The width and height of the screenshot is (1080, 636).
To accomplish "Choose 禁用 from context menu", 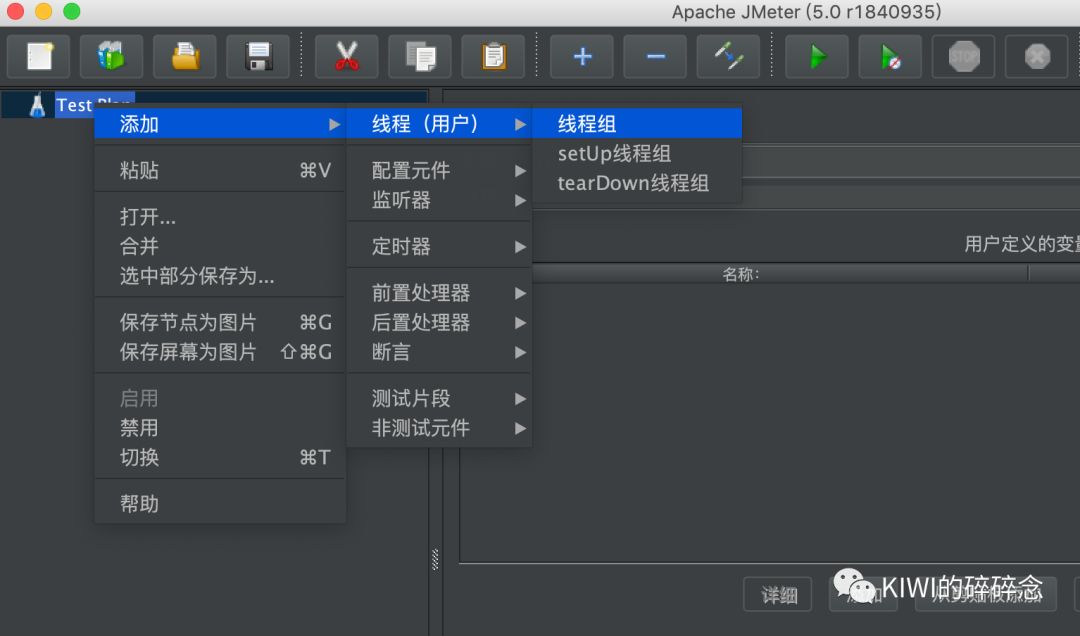I will point(220,428).
